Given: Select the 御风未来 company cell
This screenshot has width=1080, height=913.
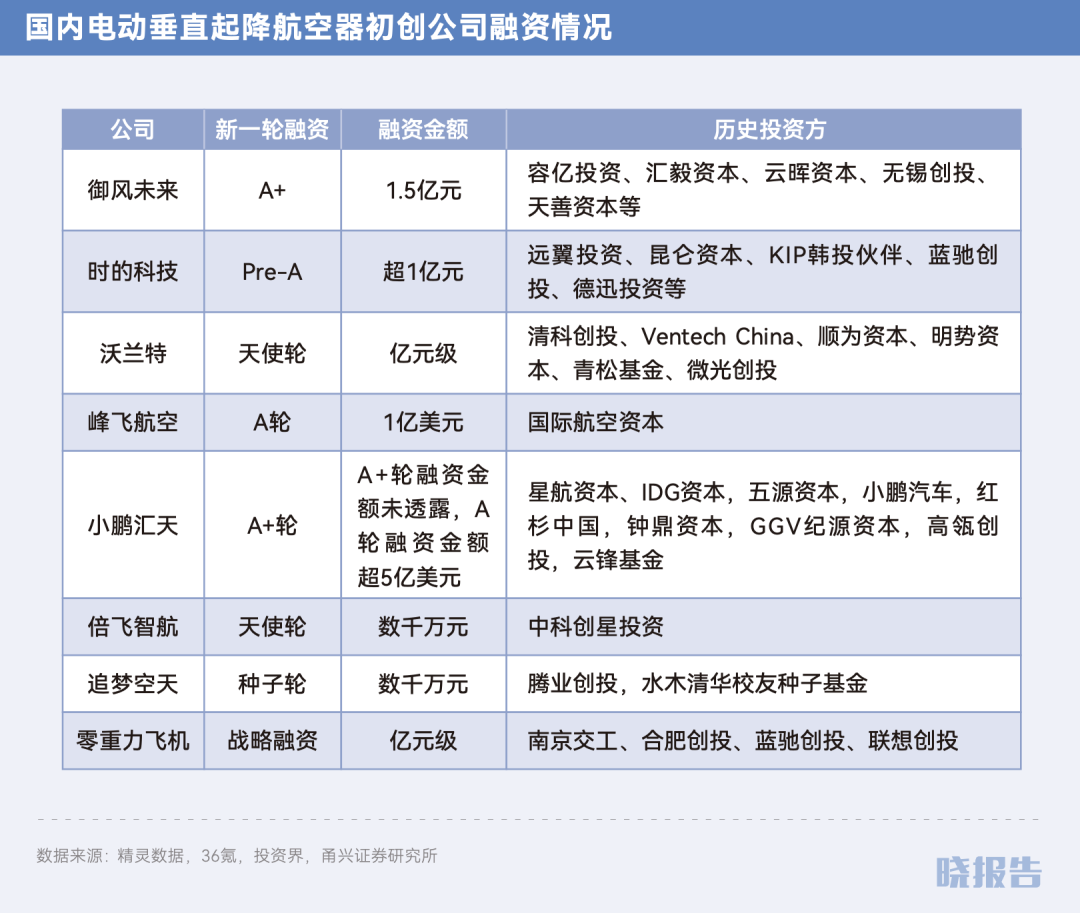Looking at the screenshot, I should 133,190.
